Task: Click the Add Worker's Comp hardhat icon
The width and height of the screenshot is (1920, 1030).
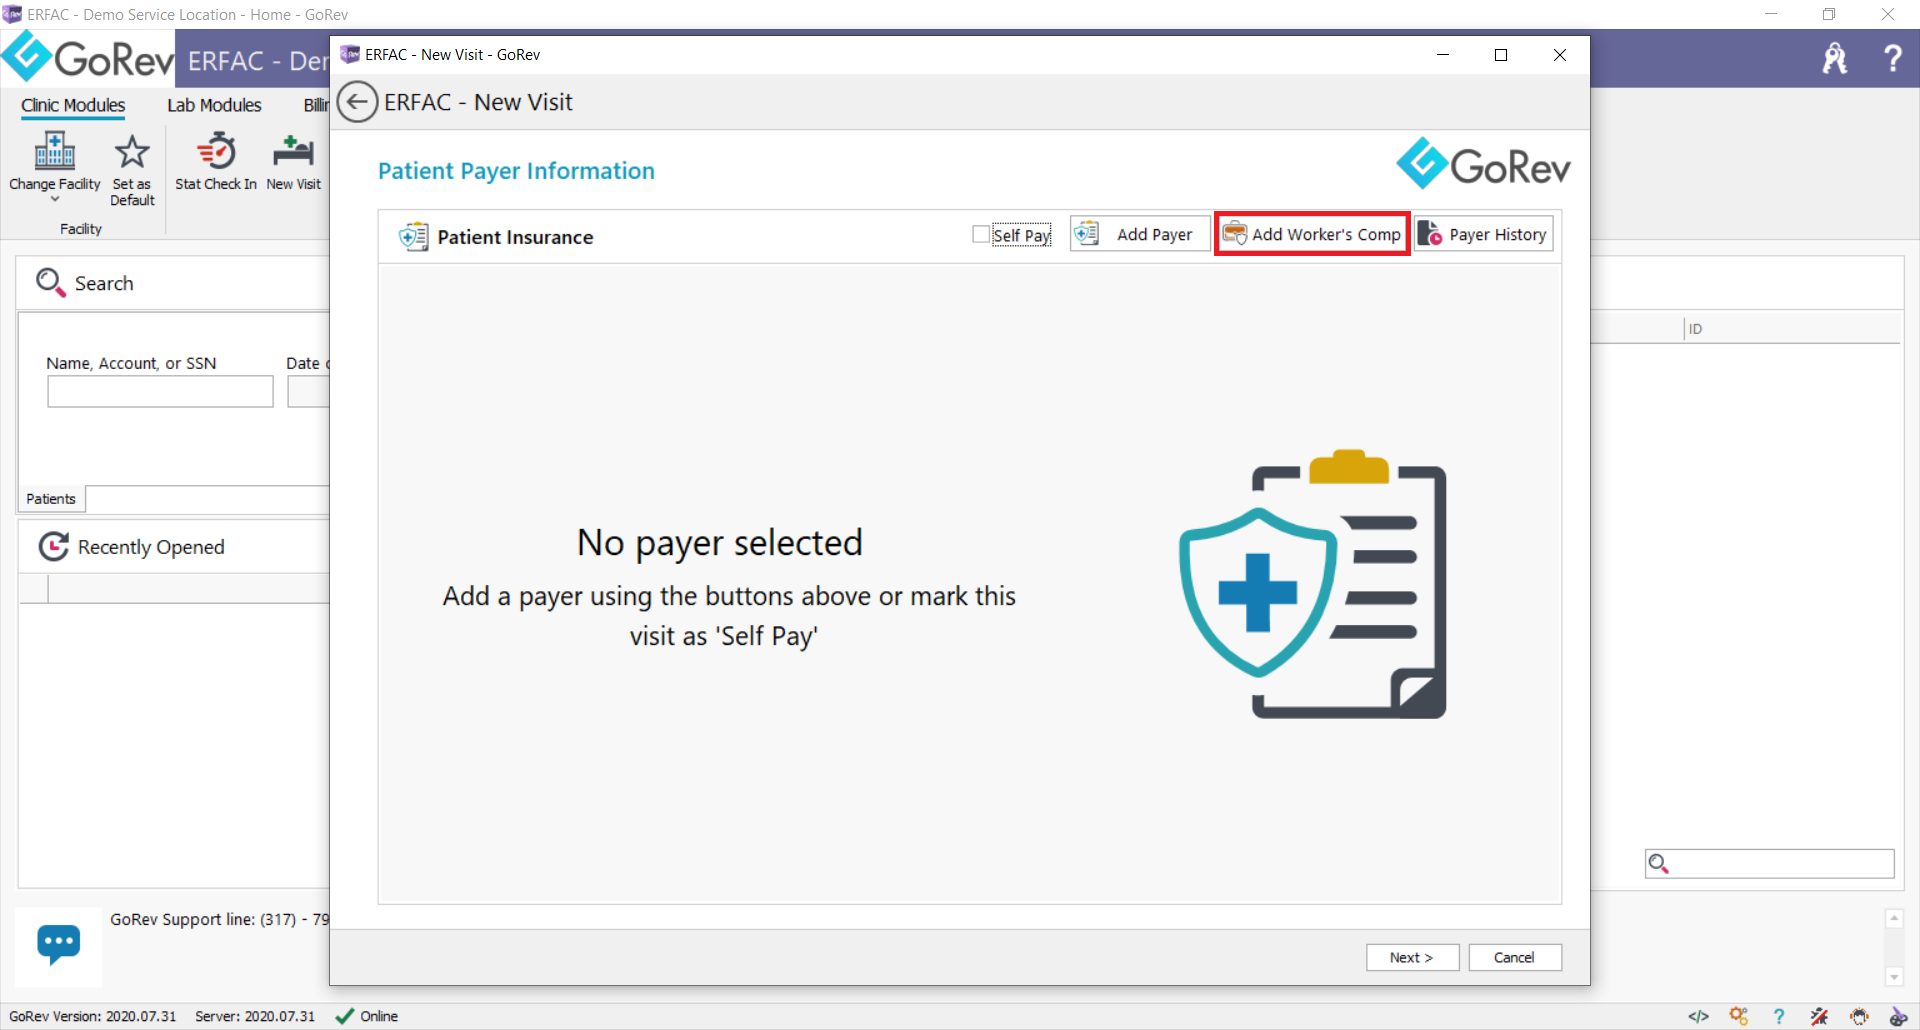Action: [1235, 233]
